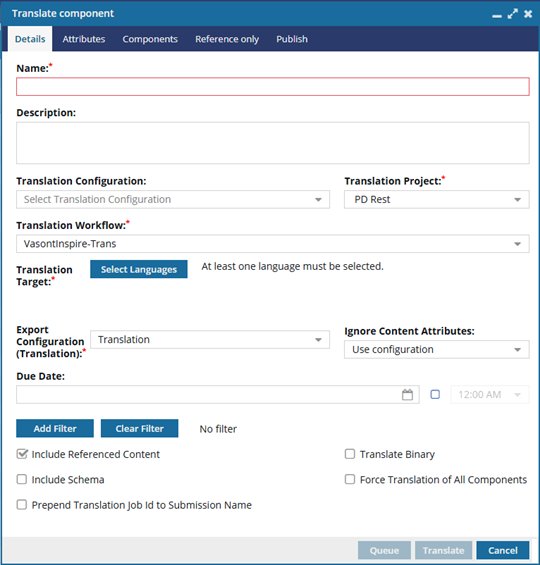Maximize the Translate component dialog
540x565 pixels.
(x=513, y=14)
